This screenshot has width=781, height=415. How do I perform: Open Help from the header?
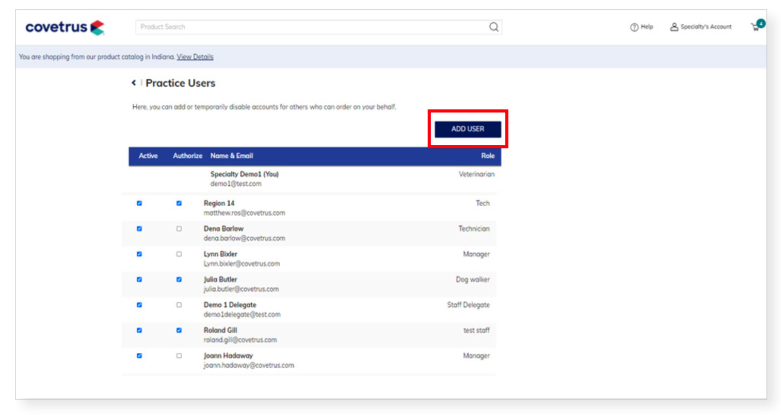coord(642,27)
